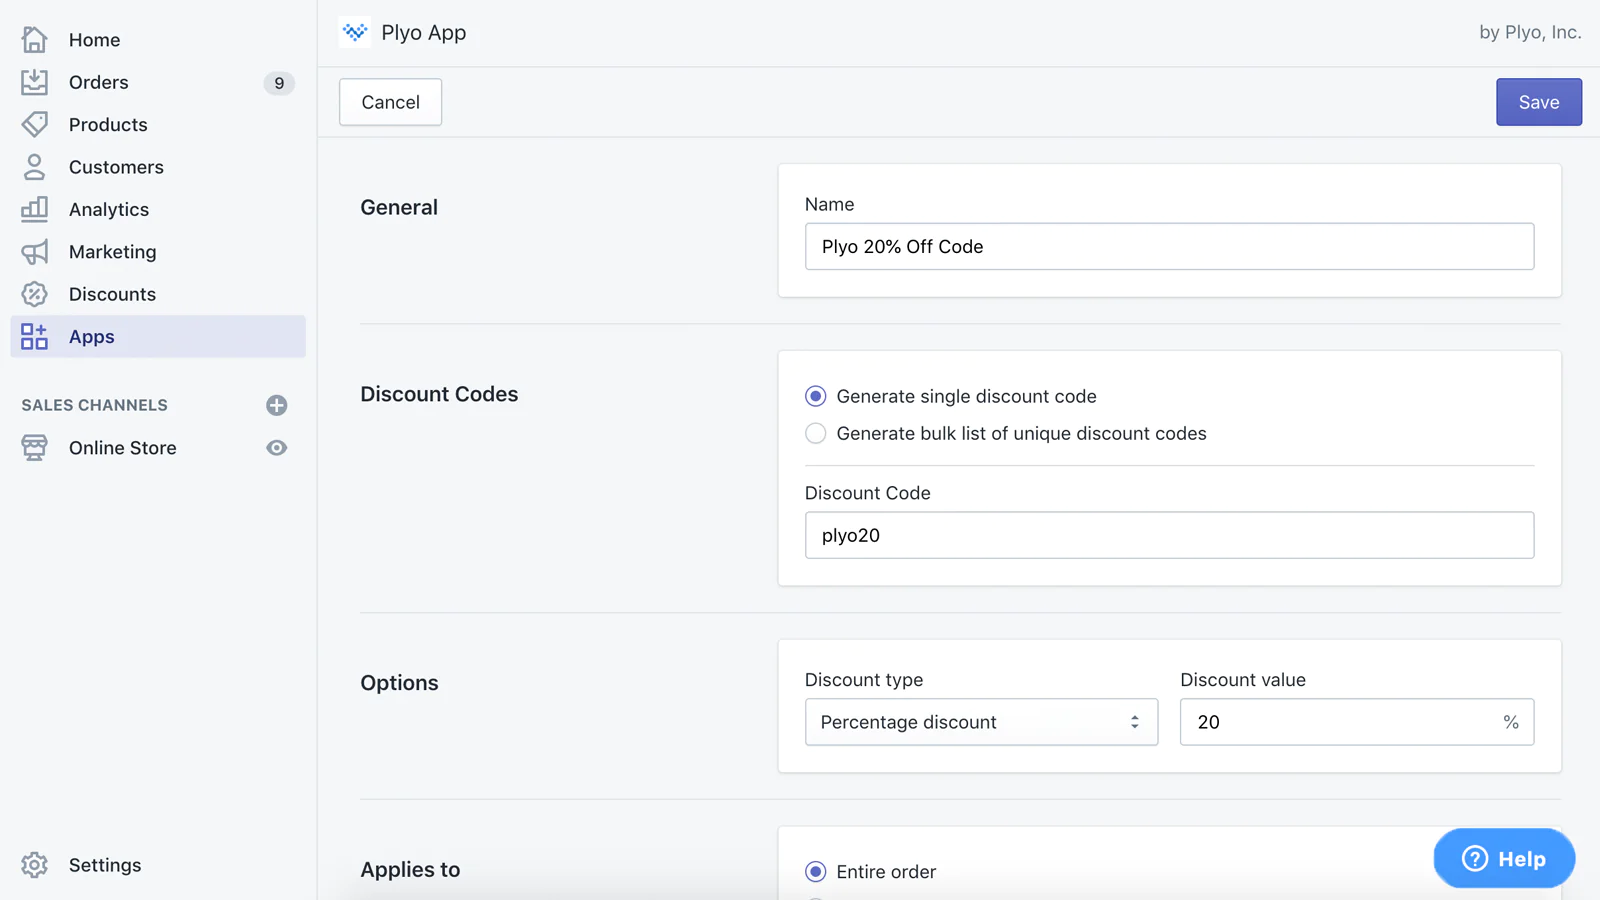
Task: Click the Discount value input field
Action: click(x=1357, y=722)
